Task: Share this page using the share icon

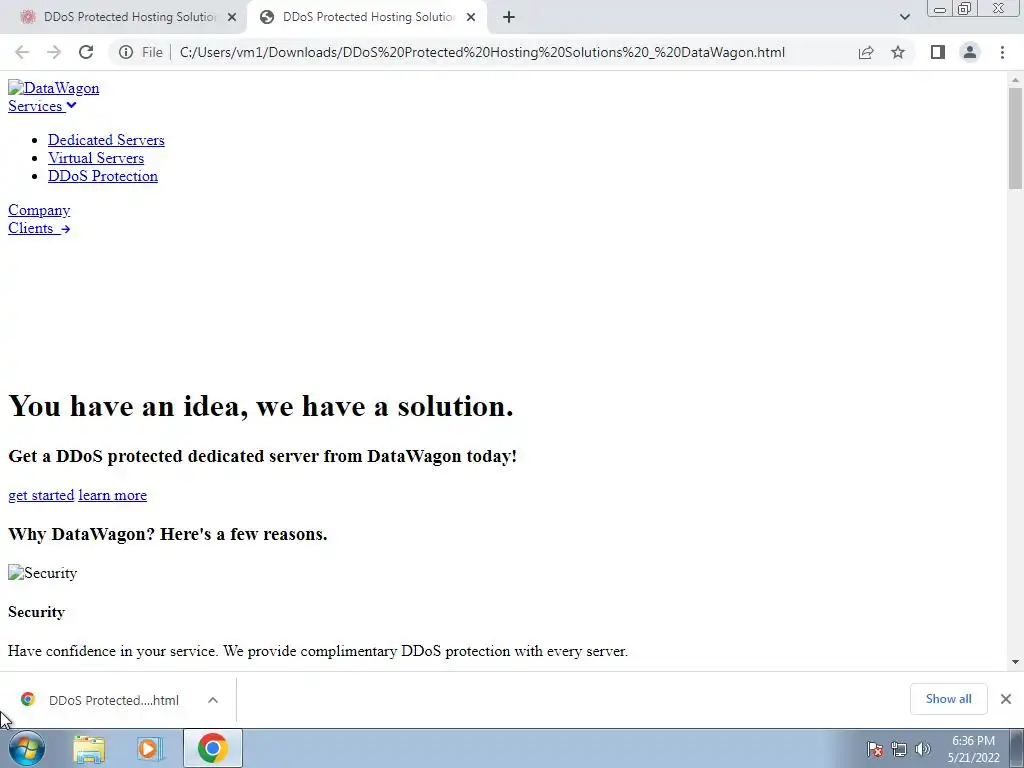Action: [866, 52]
